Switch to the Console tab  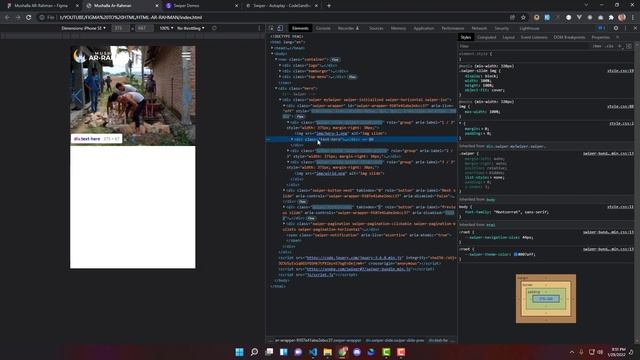click(323, 28)
